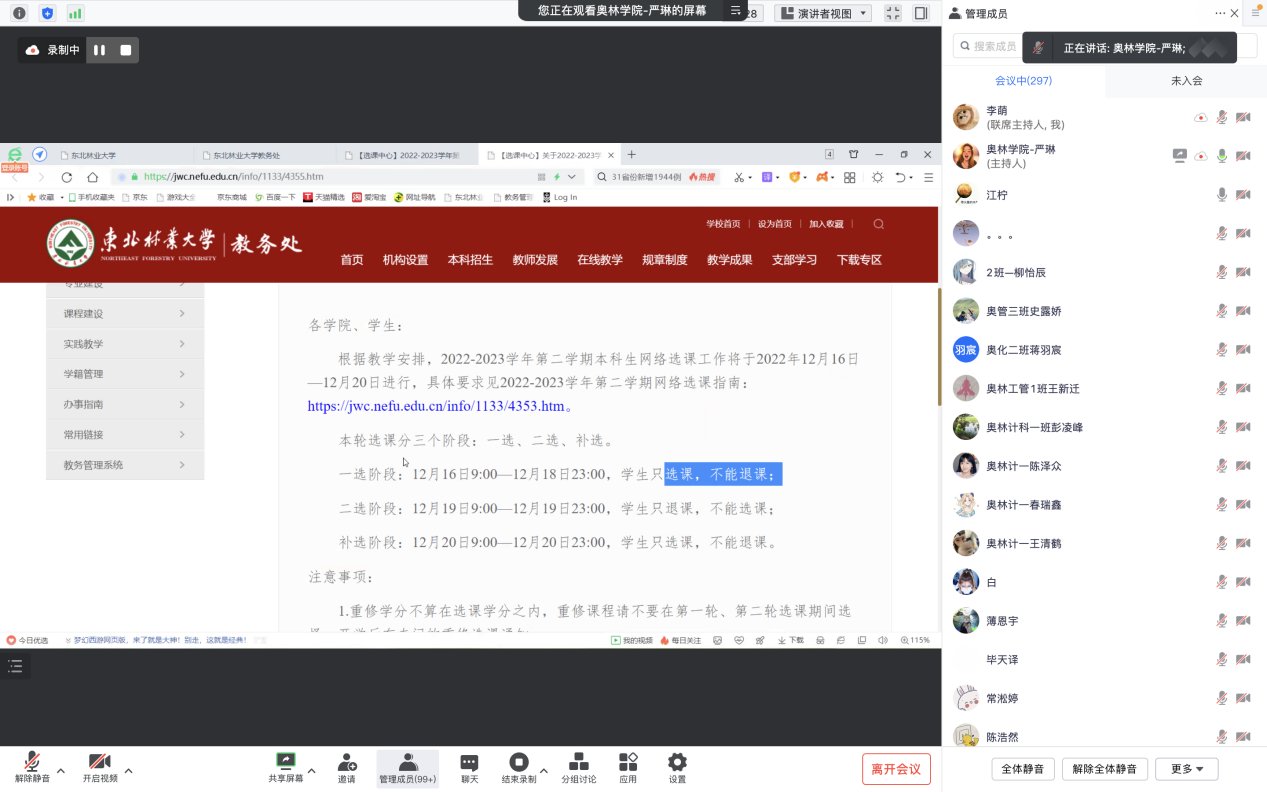Toggle start video (开启视频)

(x=99, y=763)
